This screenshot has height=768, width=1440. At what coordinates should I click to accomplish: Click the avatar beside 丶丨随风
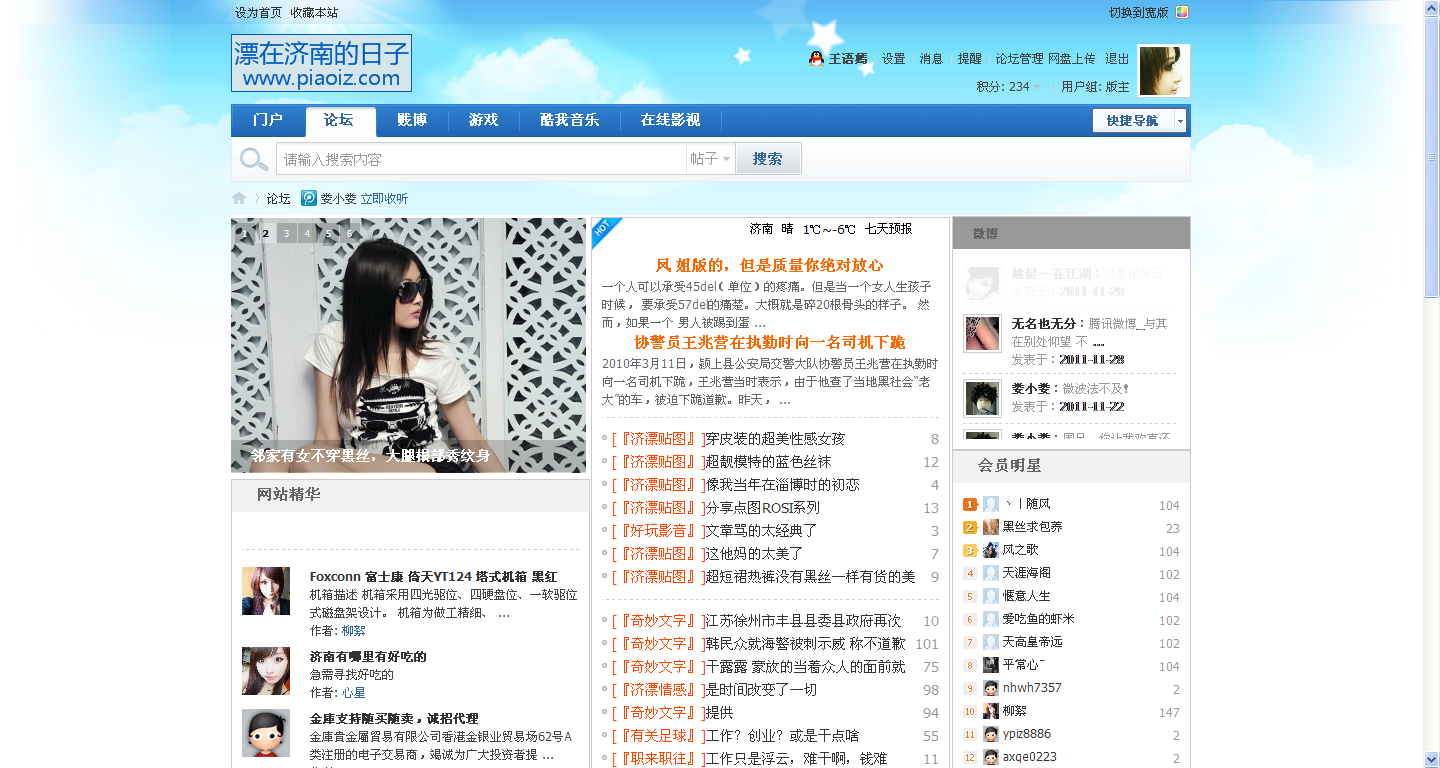(991, 504)
